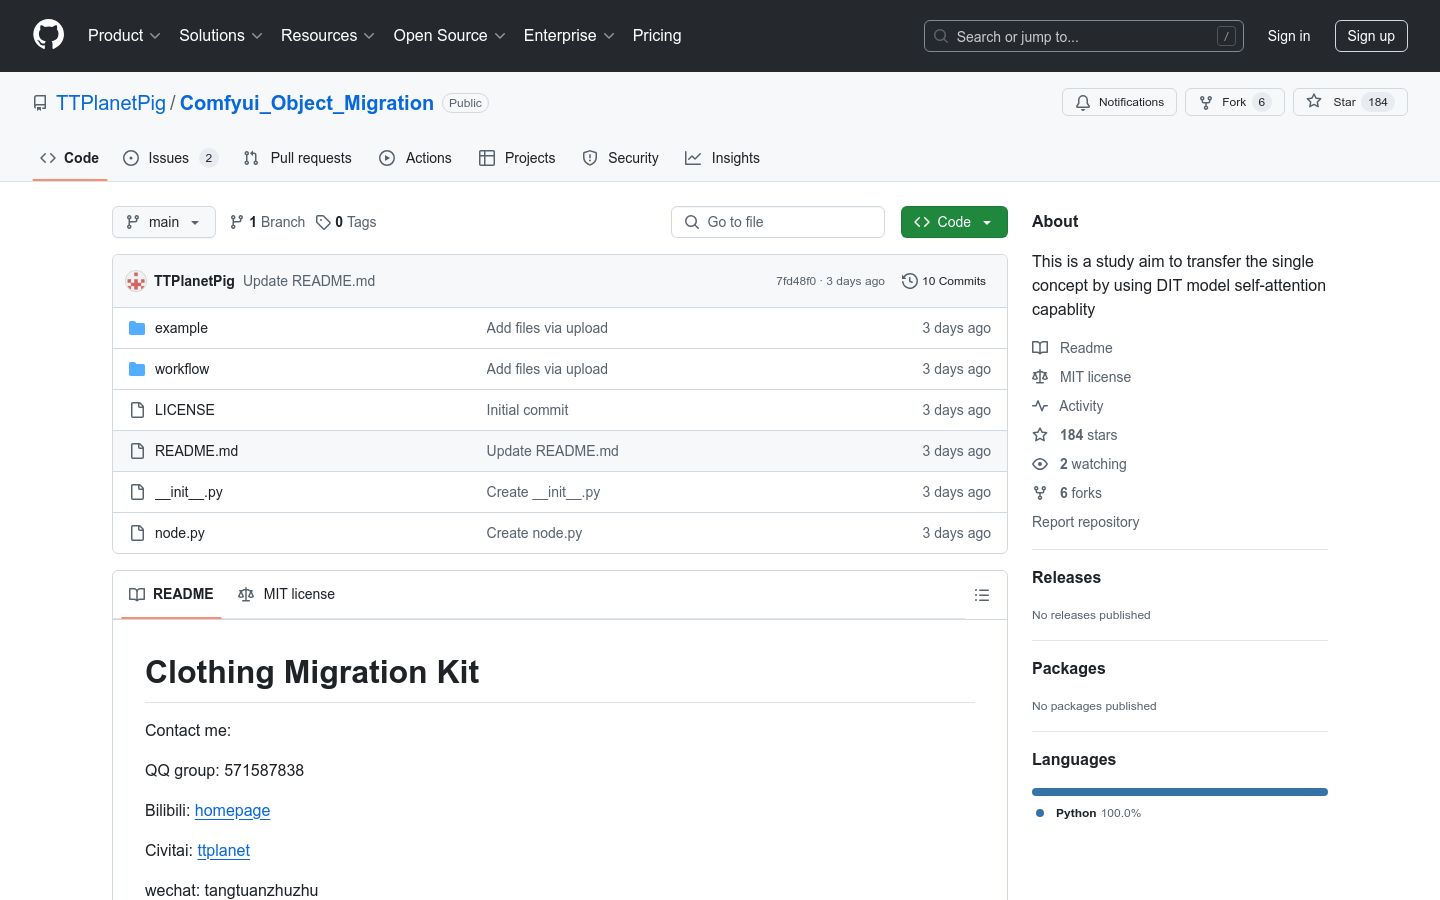Switch to the Issues tab
The width and height of the screenshot is (1440, 900).
tap(170, 158)
